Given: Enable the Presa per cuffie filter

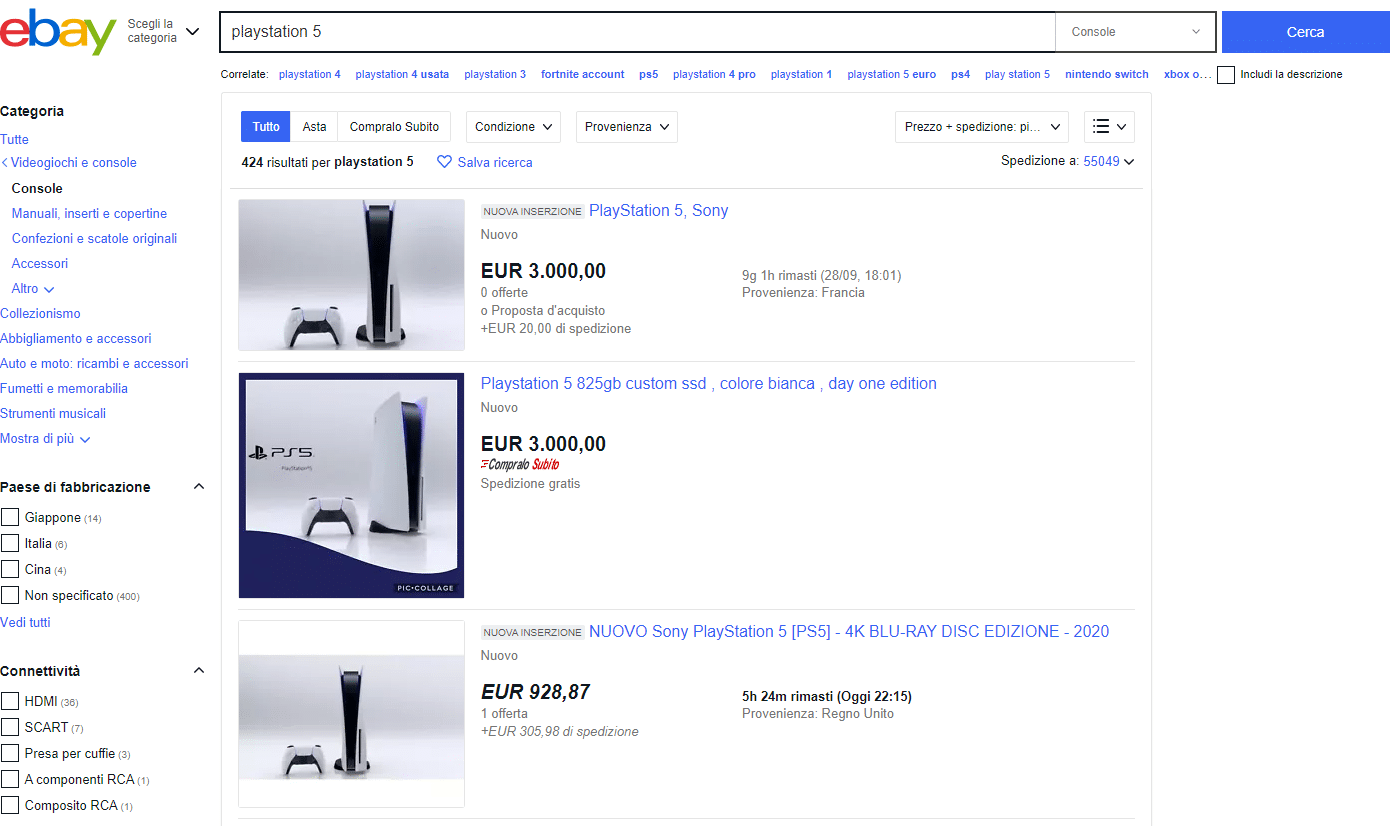Looking at the screenshot, I should (10, 754).
